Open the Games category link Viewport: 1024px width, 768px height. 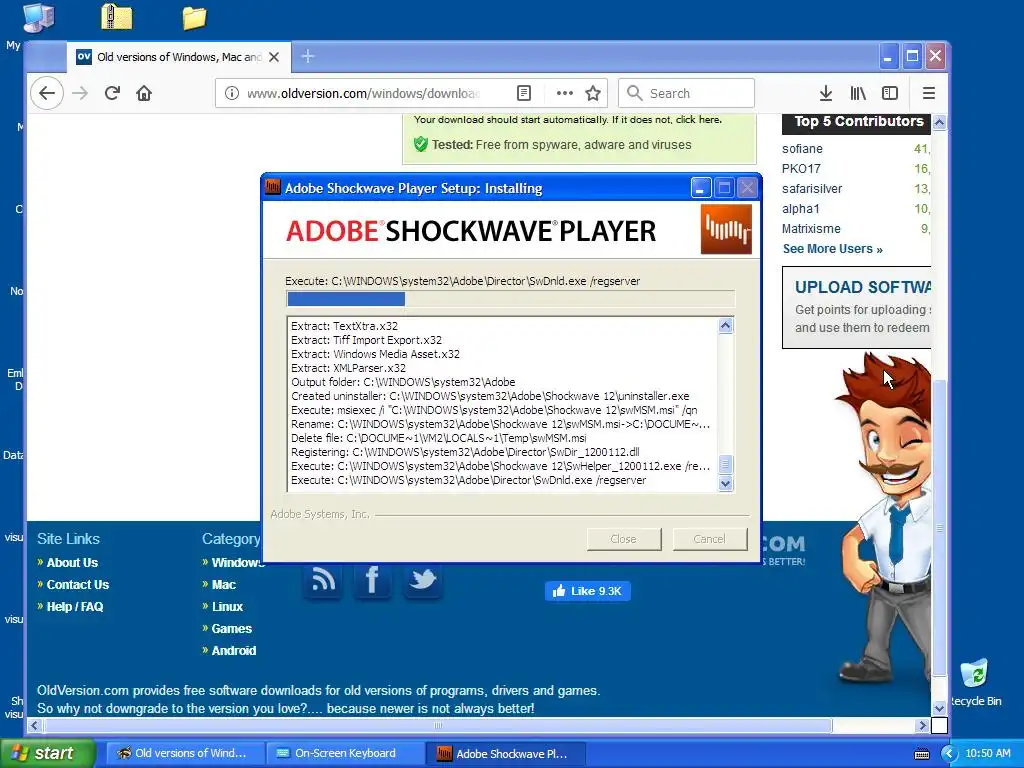point(231,629)
